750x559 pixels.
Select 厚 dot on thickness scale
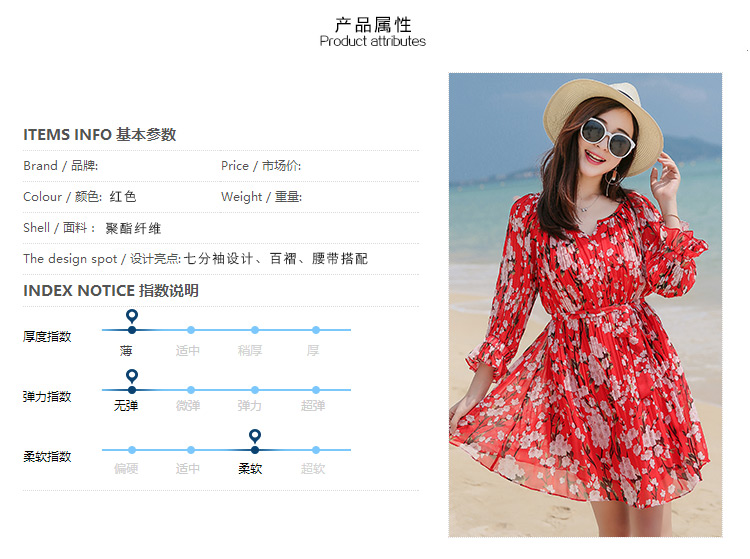316,330
